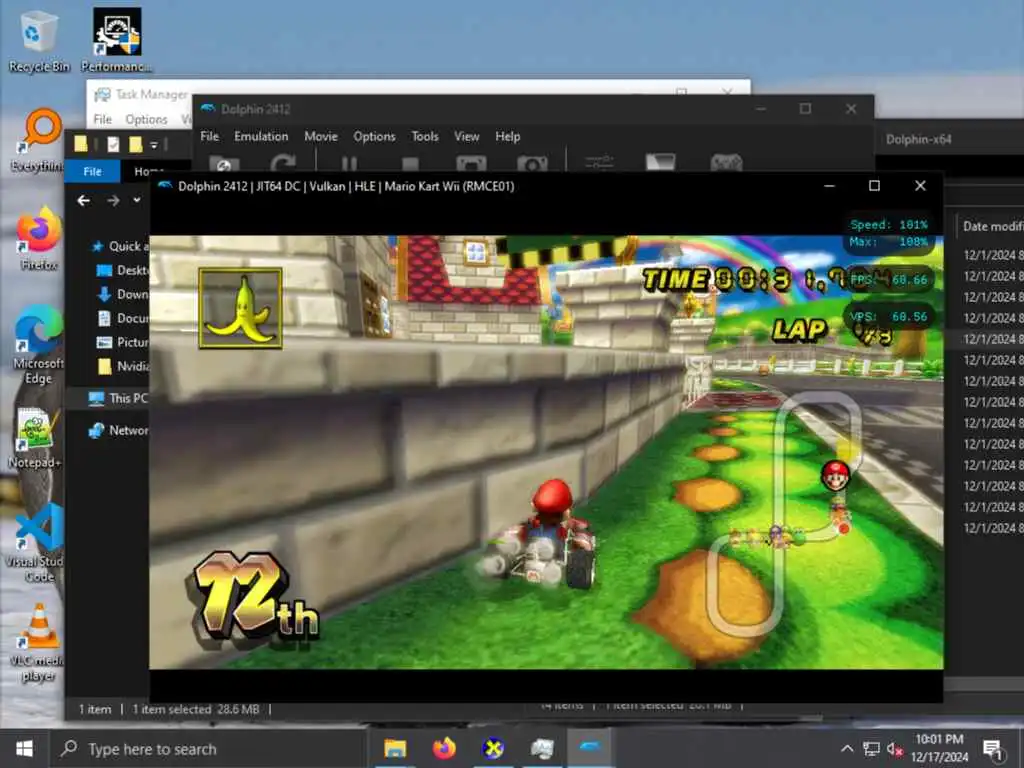Screen dimensions: 1024x768
Task: Click the File tab in File Explorer
Action: pos(92,171)
